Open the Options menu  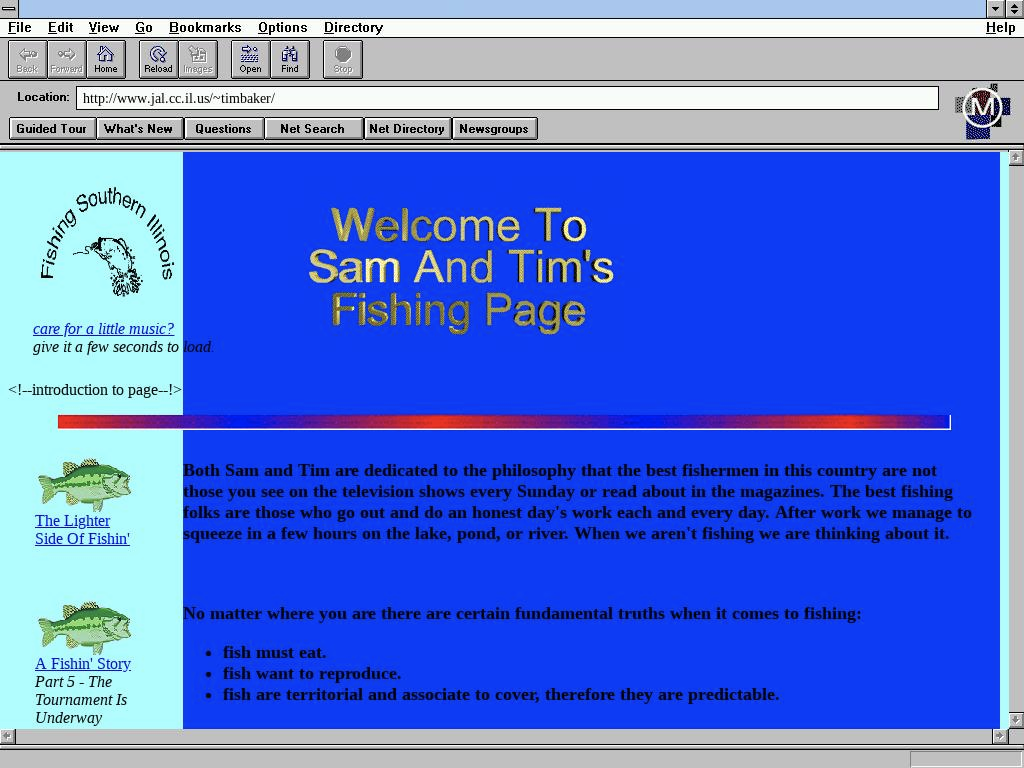(x=282, y=28)
